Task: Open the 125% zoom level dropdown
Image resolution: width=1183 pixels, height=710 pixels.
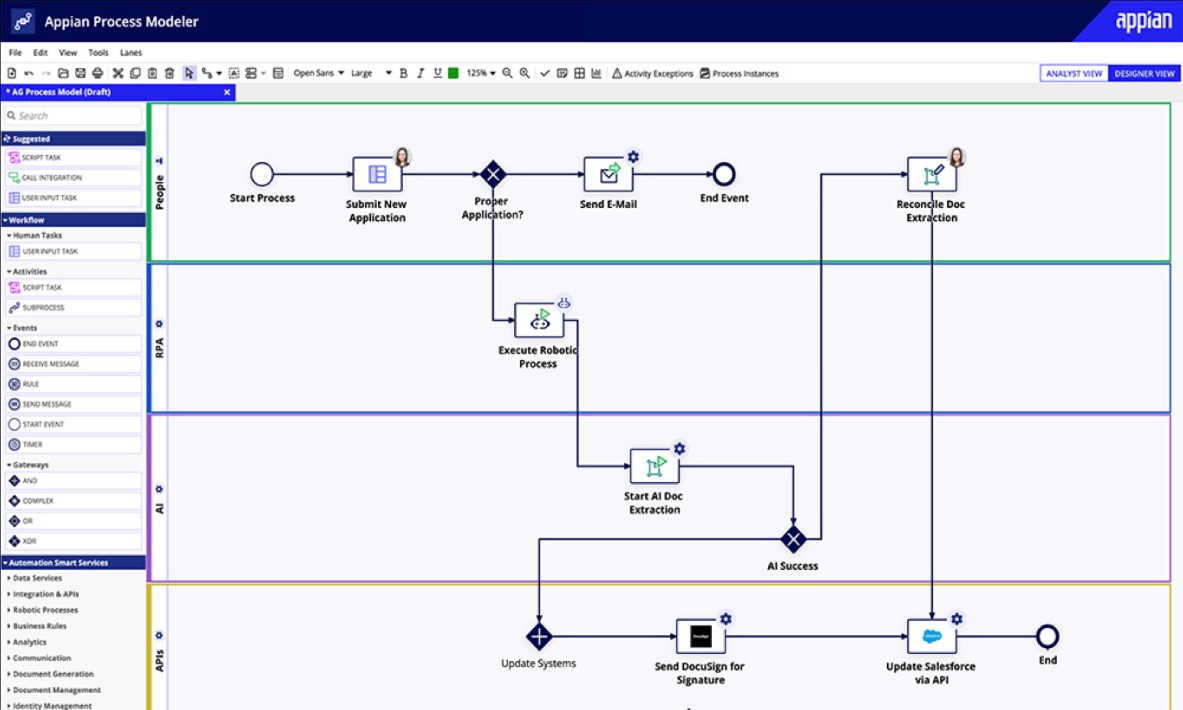Action: (x=481, y=73)
